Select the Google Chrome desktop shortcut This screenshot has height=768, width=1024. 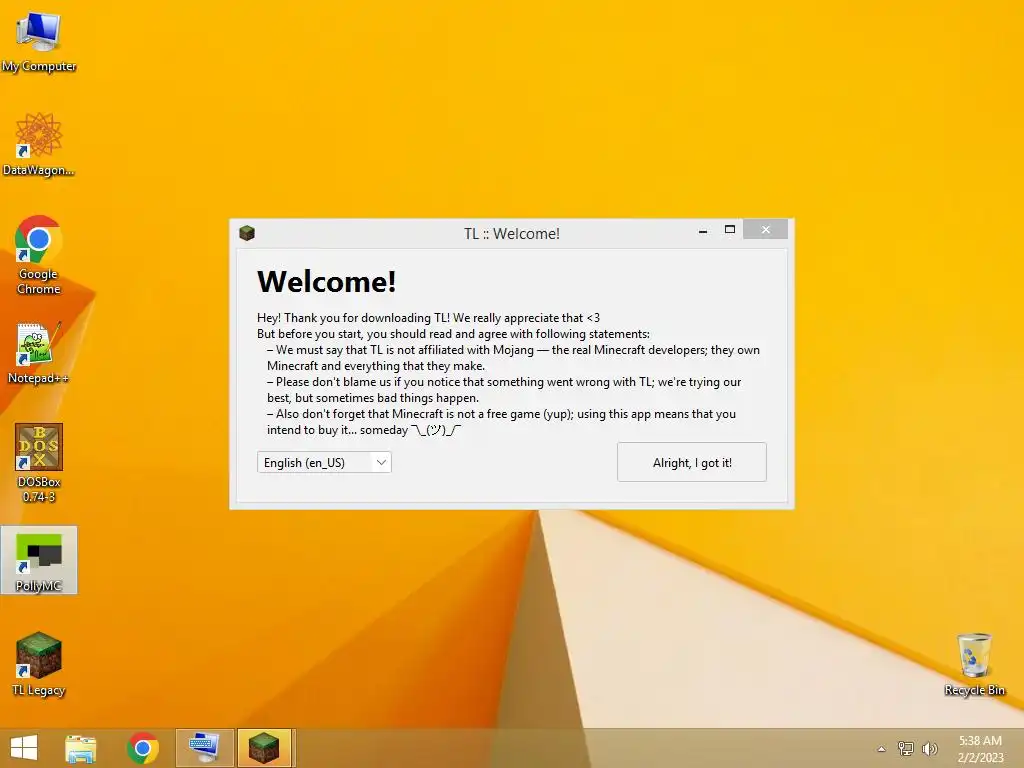point(39,255)
